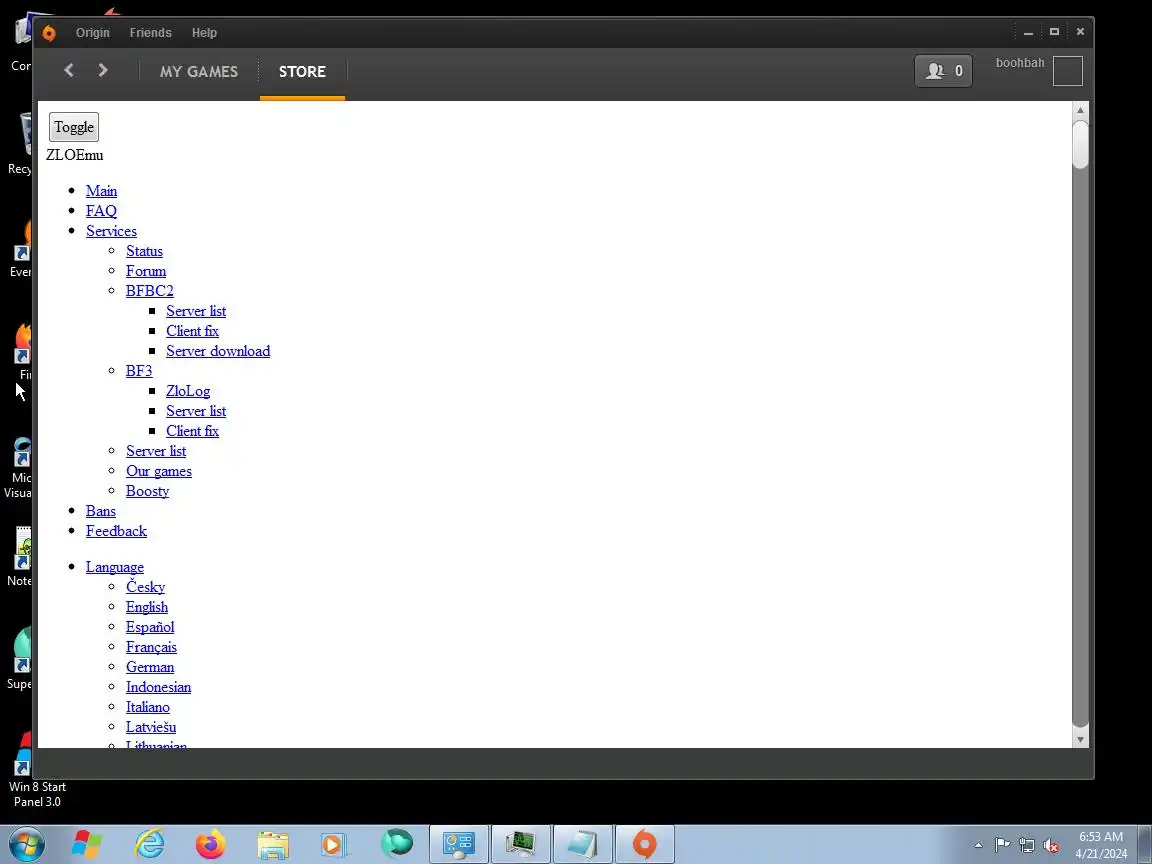Open Client fix under BFBC2

pos(192,331)
